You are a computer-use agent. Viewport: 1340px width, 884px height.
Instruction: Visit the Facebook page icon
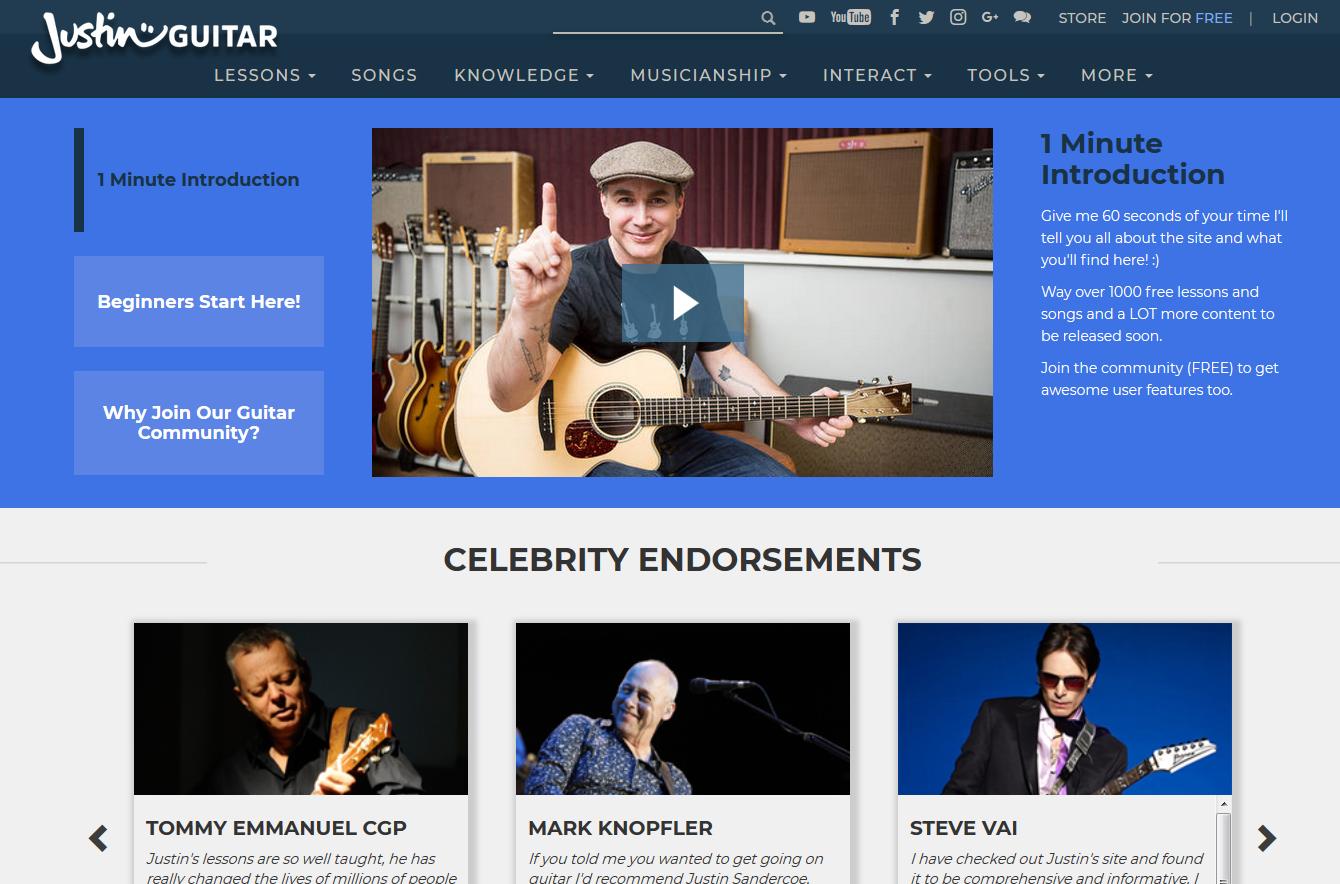pyautogui.click(x=895, y=17)
